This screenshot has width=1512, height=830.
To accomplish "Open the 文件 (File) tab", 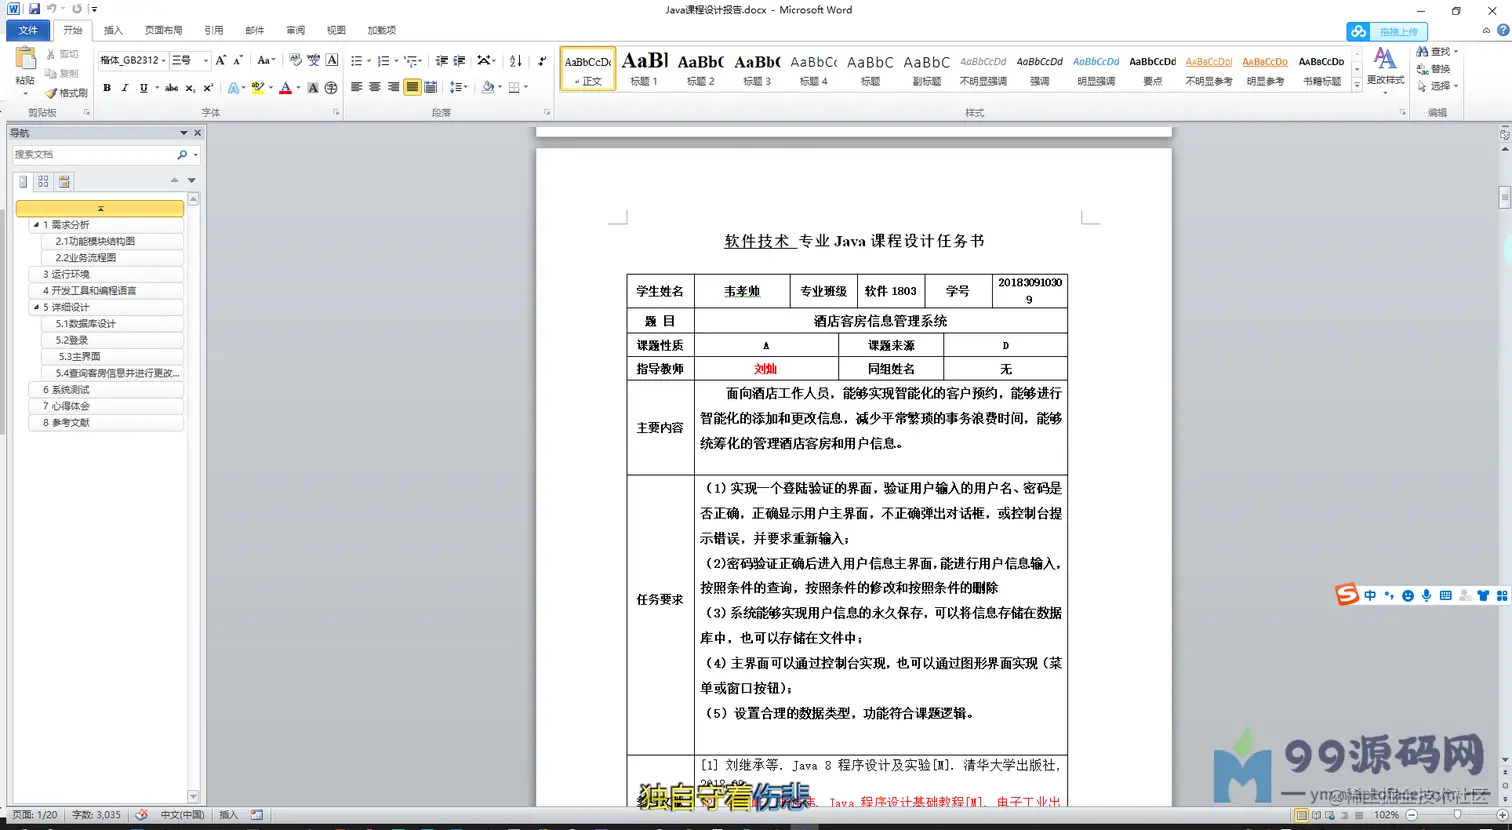I will (28, 30).
